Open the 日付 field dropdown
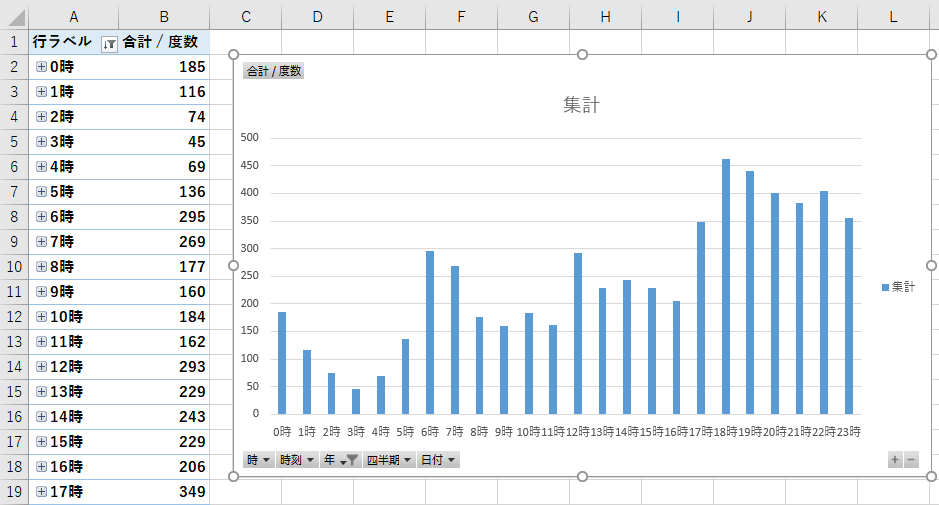Screen dimensions: 939x505 (438, 460)
